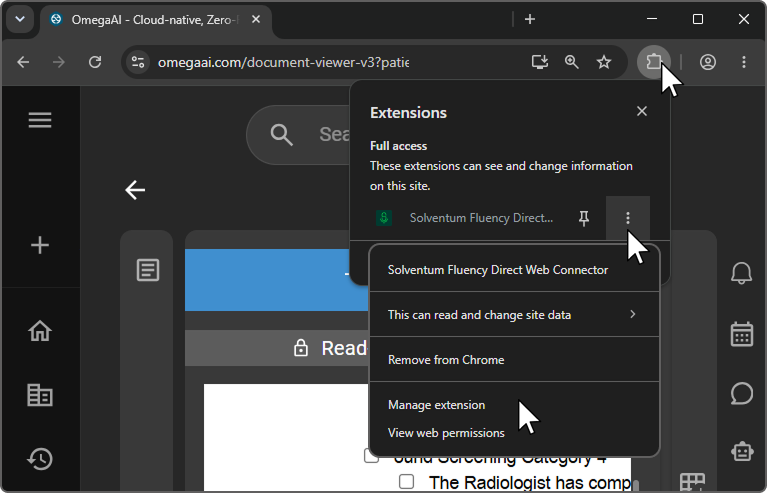This screenshot has height=493, width=767.
Task: Tick the 'The Radiologist has comp' checkbox
Action: pos(406,482)
